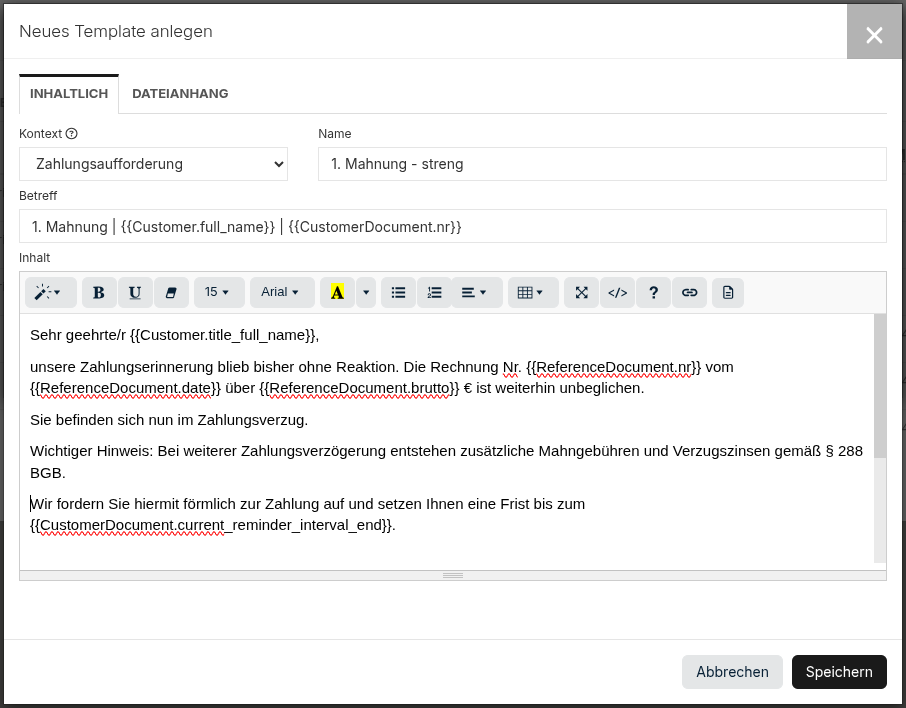Image resolution: width=906 pixels, height=708 pixels.
Task: Click the Abbrechen button
Action: click(x=732, y=672)
